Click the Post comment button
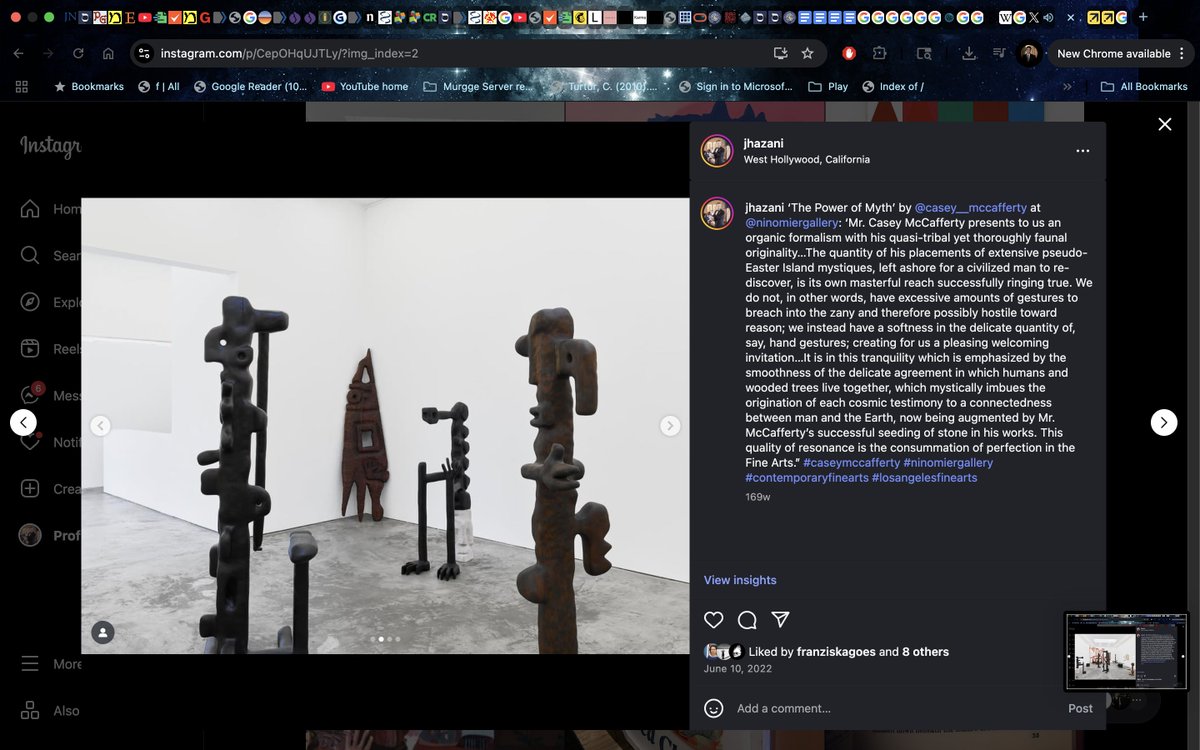 tap(1080, 708)
